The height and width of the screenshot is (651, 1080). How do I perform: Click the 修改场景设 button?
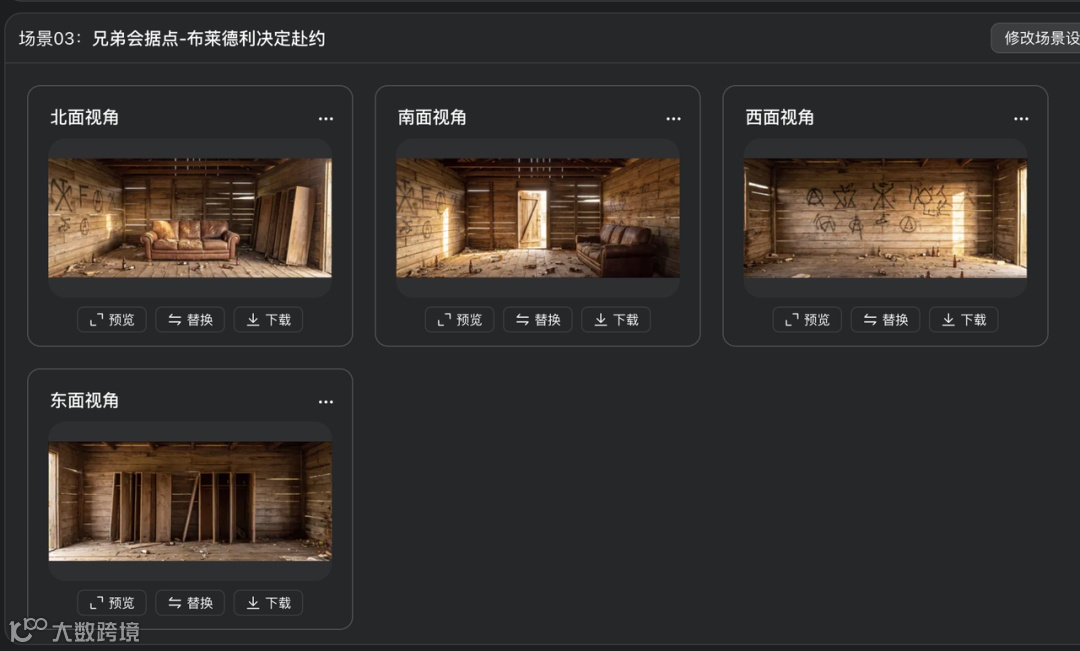1036,38
